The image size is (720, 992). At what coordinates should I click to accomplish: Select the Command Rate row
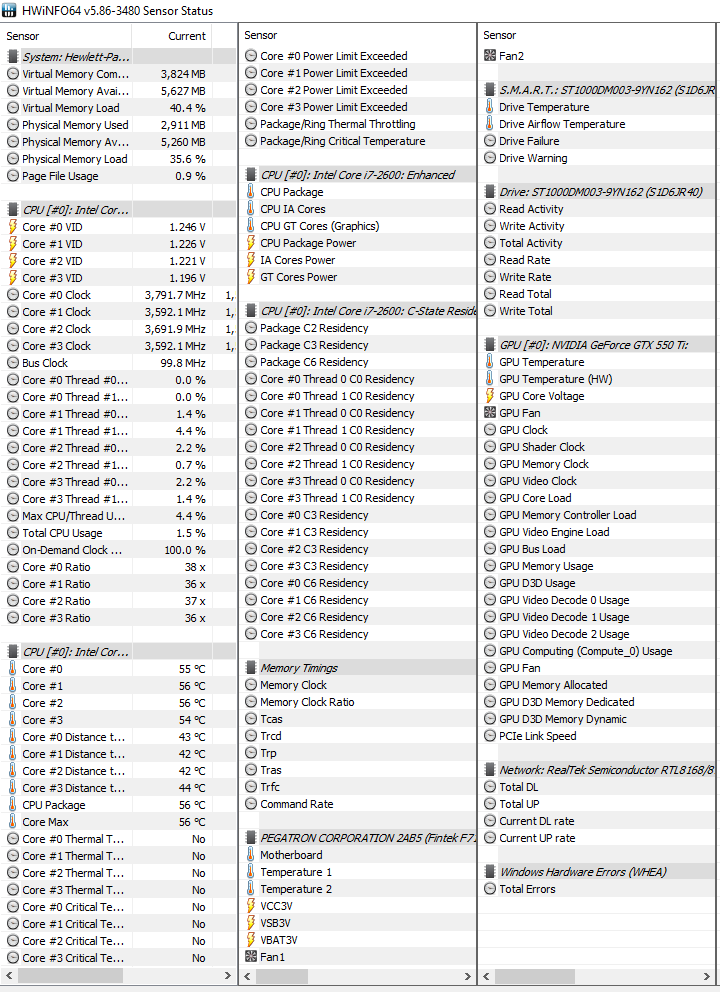coord(358,804)
